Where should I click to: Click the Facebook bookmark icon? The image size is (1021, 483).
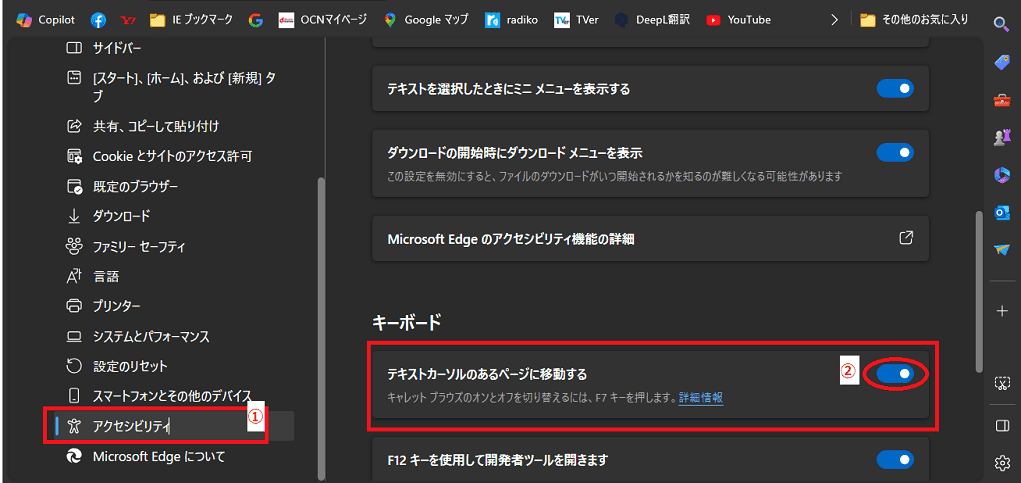pos(98,19)
